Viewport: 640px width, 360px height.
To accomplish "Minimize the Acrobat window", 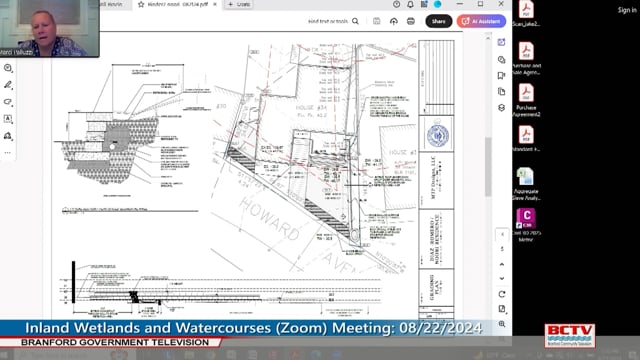I will tap(460, 4).
